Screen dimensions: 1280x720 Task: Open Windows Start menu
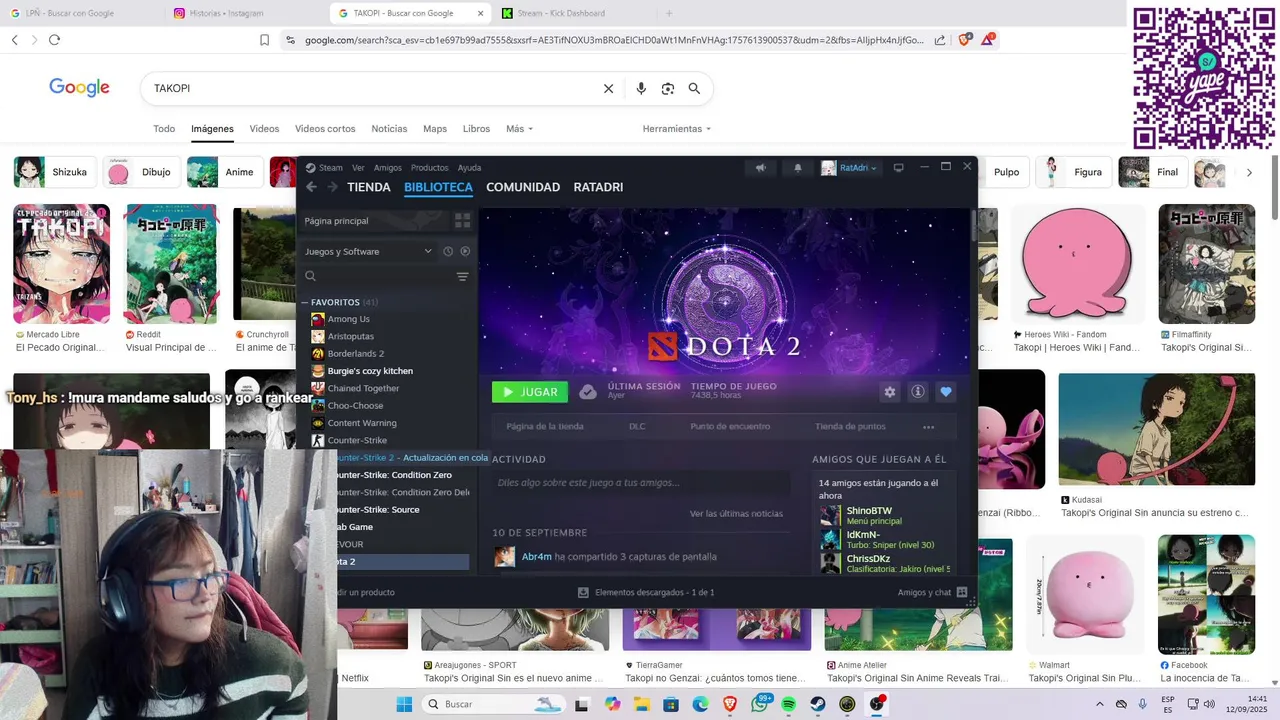point(404,704)
